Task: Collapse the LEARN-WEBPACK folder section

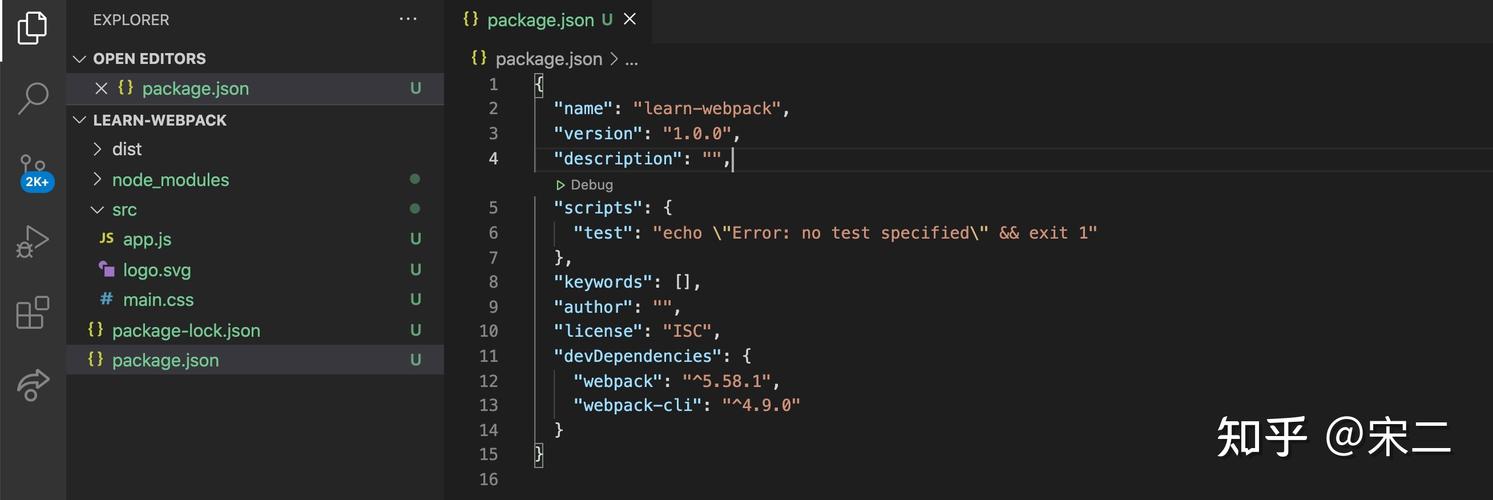Action: [x=80, y=120]
